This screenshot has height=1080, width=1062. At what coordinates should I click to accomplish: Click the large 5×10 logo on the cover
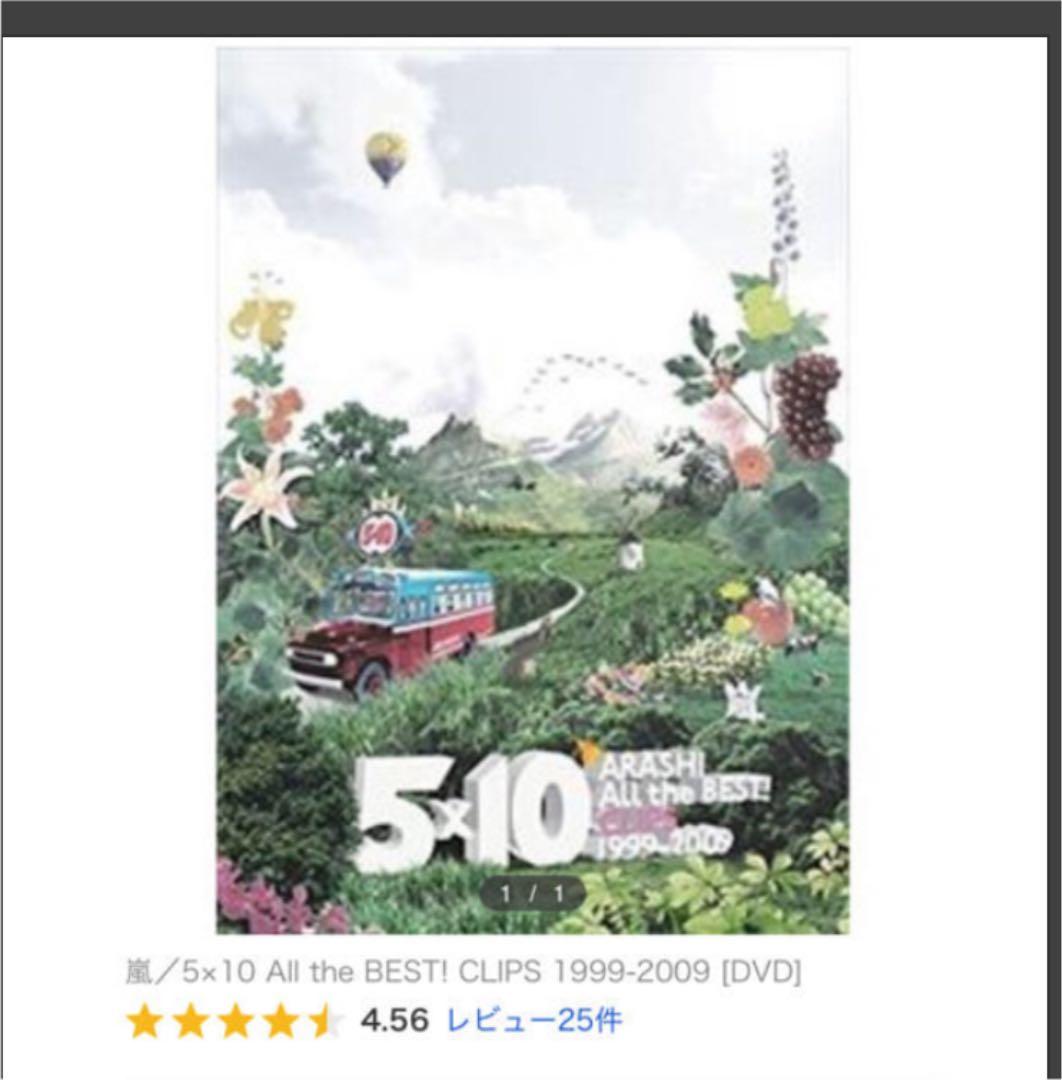coord(470,815)
